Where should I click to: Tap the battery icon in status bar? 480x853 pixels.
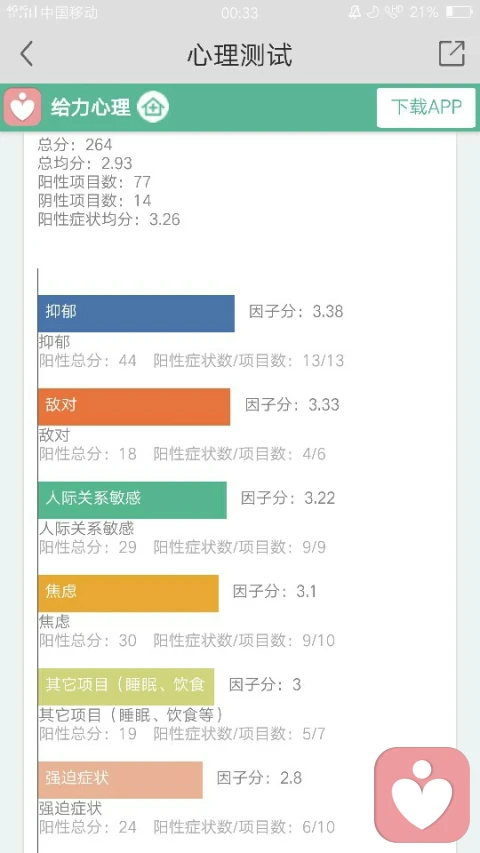(x=459, y=11)
